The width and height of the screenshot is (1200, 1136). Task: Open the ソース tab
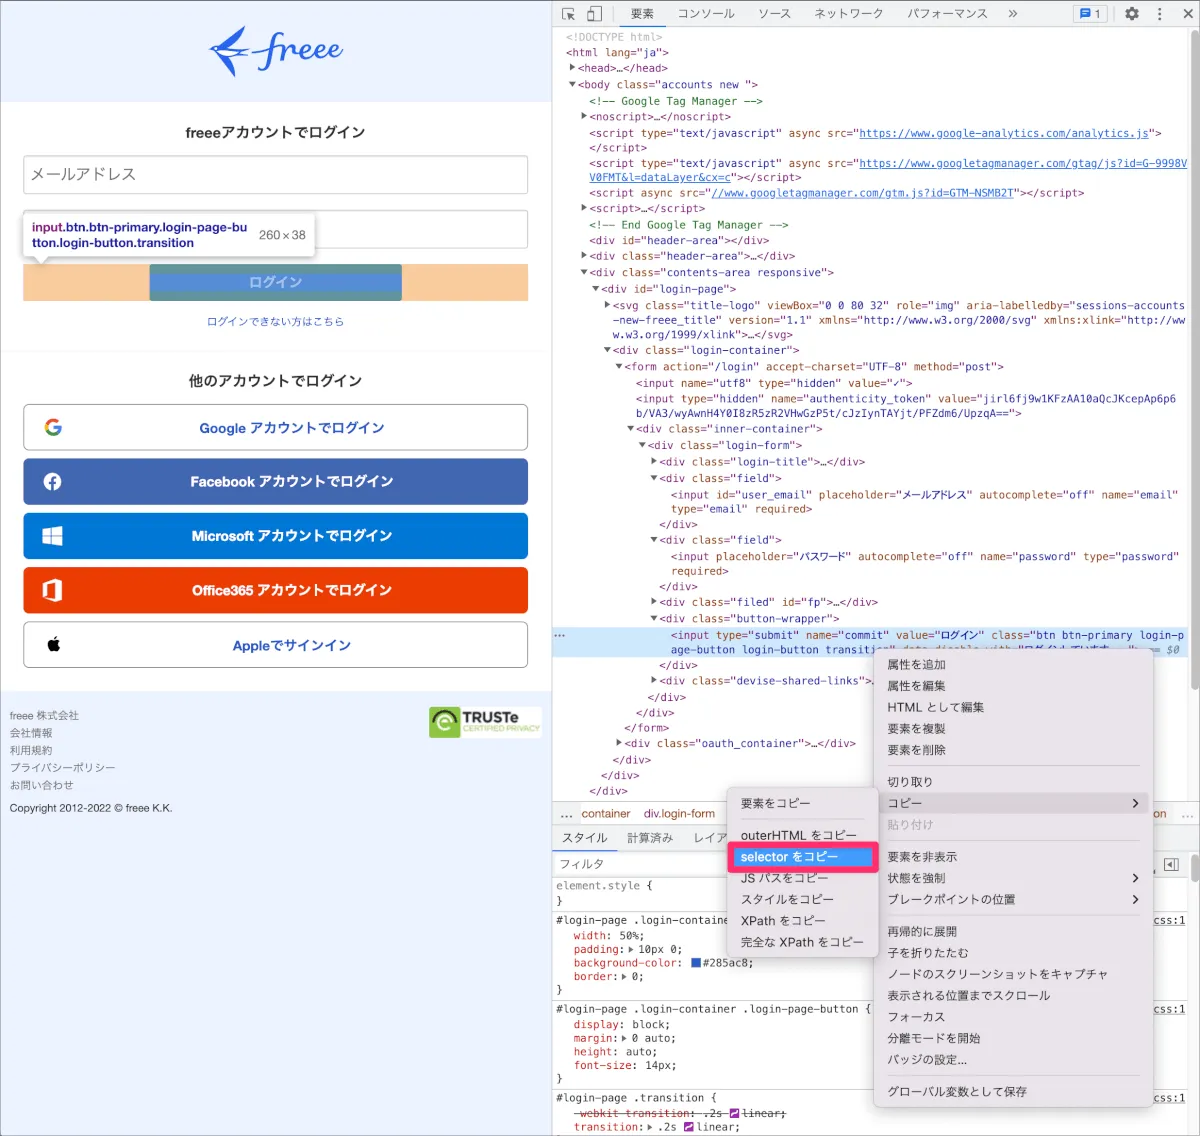pos(774,14)
